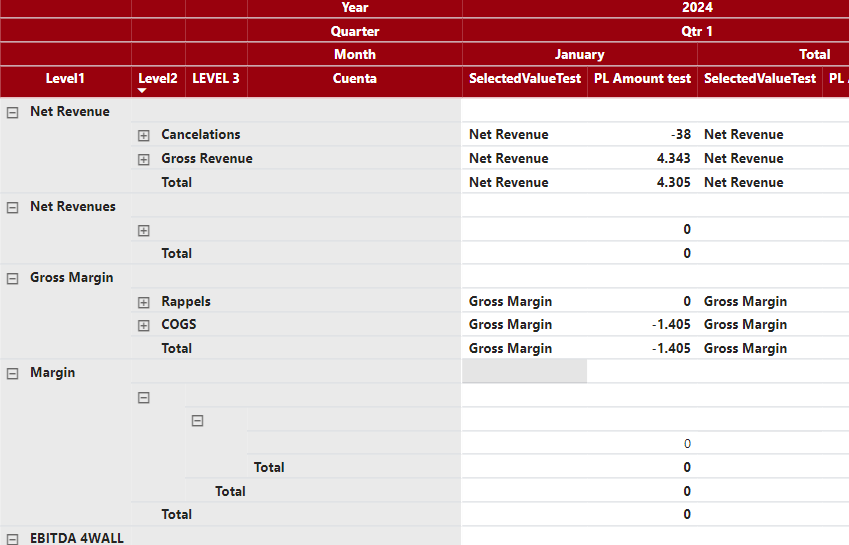Select the Cancelations row label

(201, 134)
